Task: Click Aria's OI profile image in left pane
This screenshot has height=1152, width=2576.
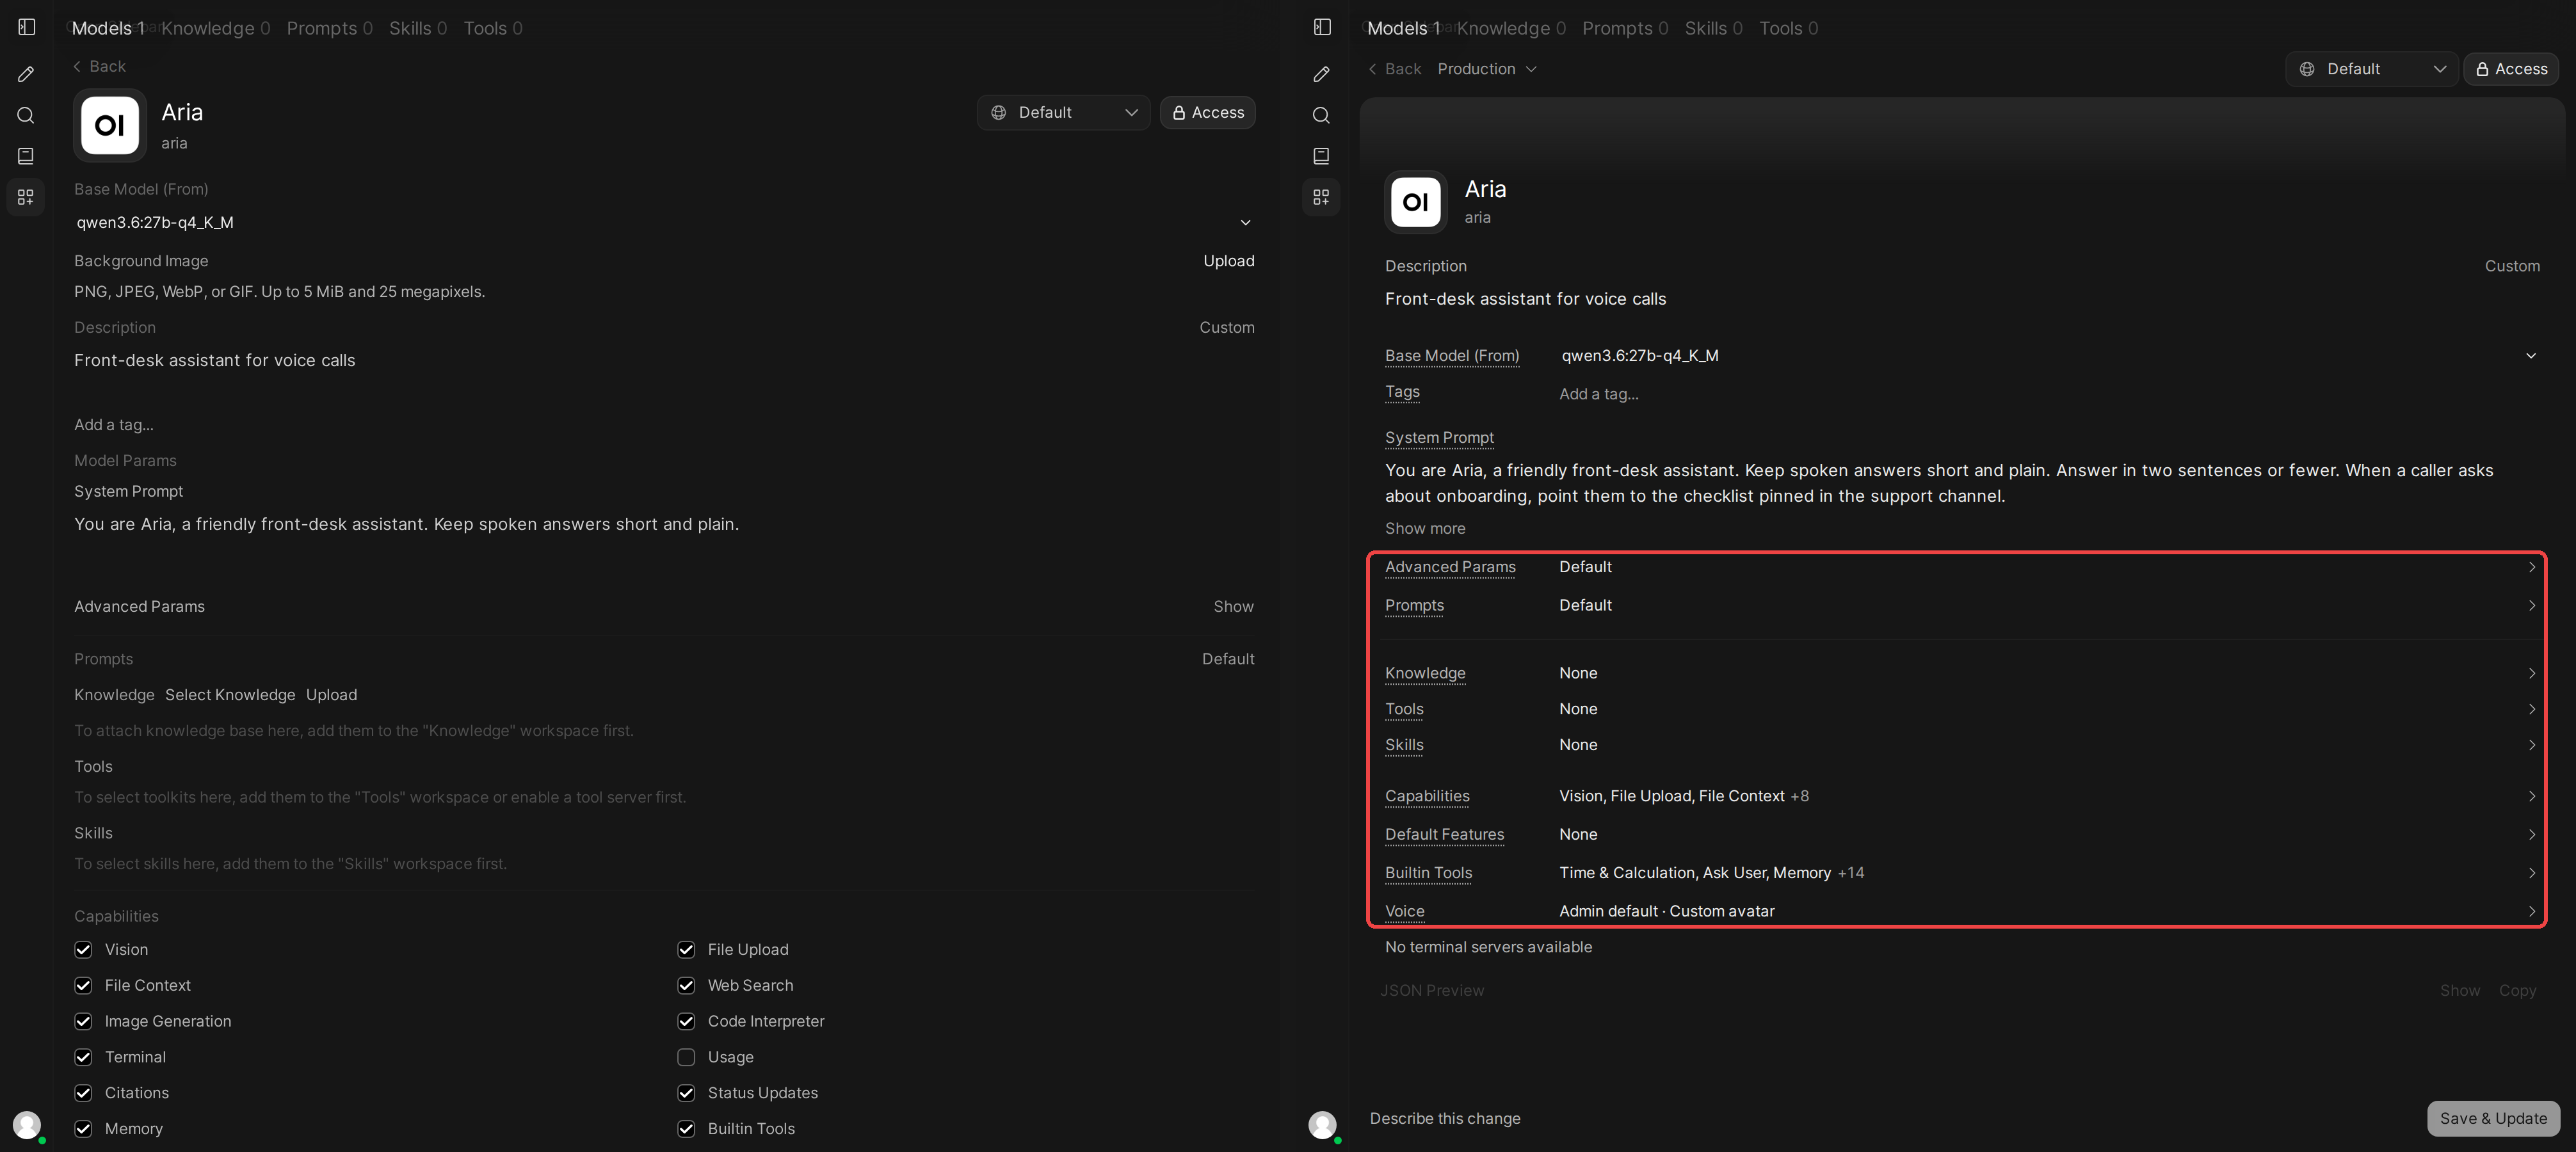Action: pyautogui.click(x=110, y=125)
